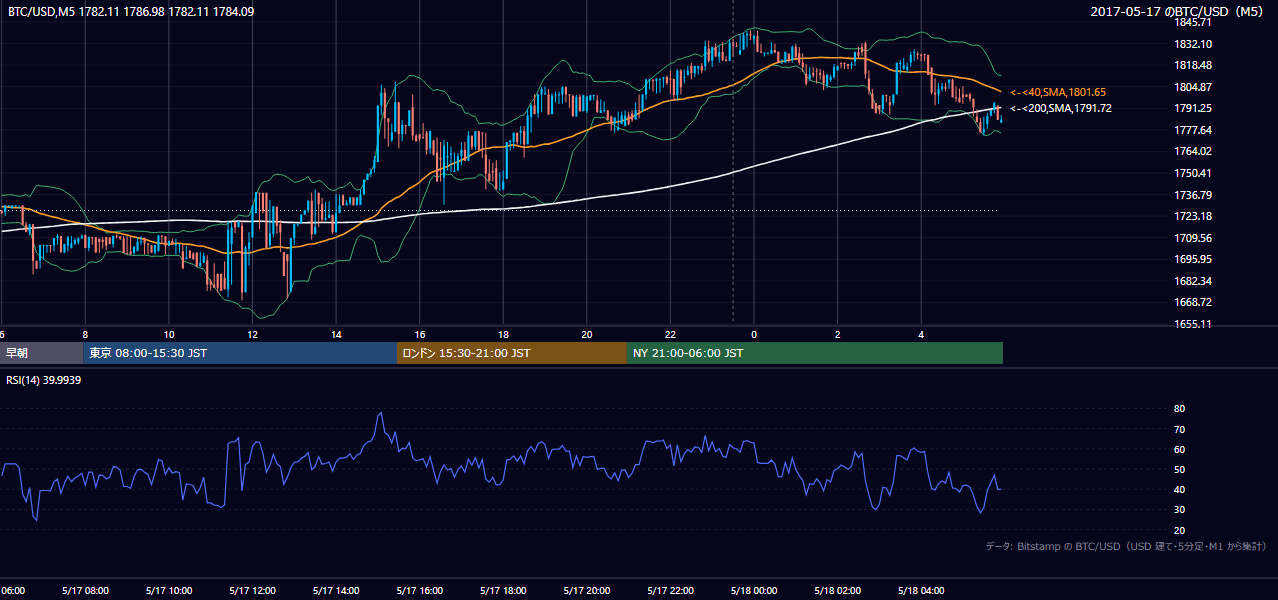Click the 5/17 14:00 date axis label
This screenshot has height=600, width=1278.
[336, 591]
